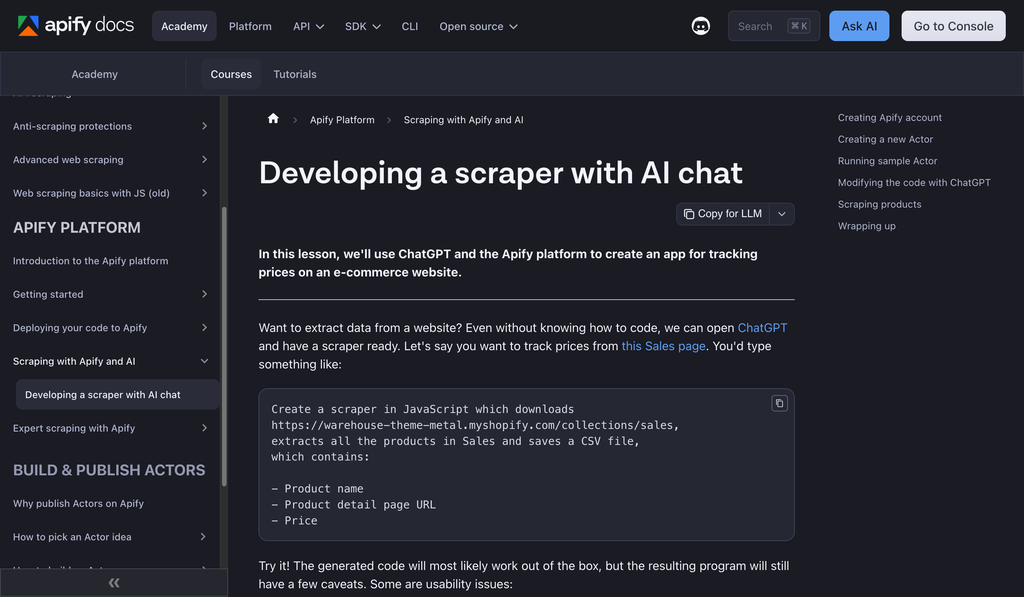Image resolution: width=1024 pixels, height=597 pixels.
Task: Click the Apify docs logo
Action: pos(75,26)
